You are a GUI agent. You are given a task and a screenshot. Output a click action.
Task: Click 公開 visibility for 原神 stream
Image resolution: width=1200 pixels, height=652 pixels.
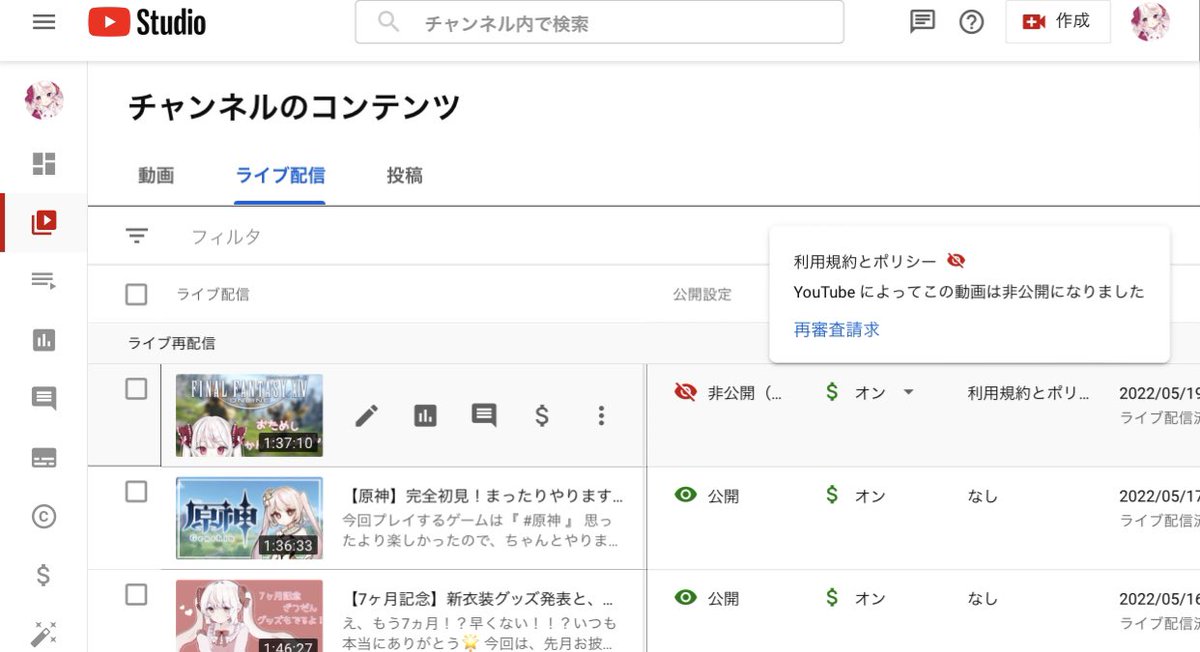pos(706,496)
